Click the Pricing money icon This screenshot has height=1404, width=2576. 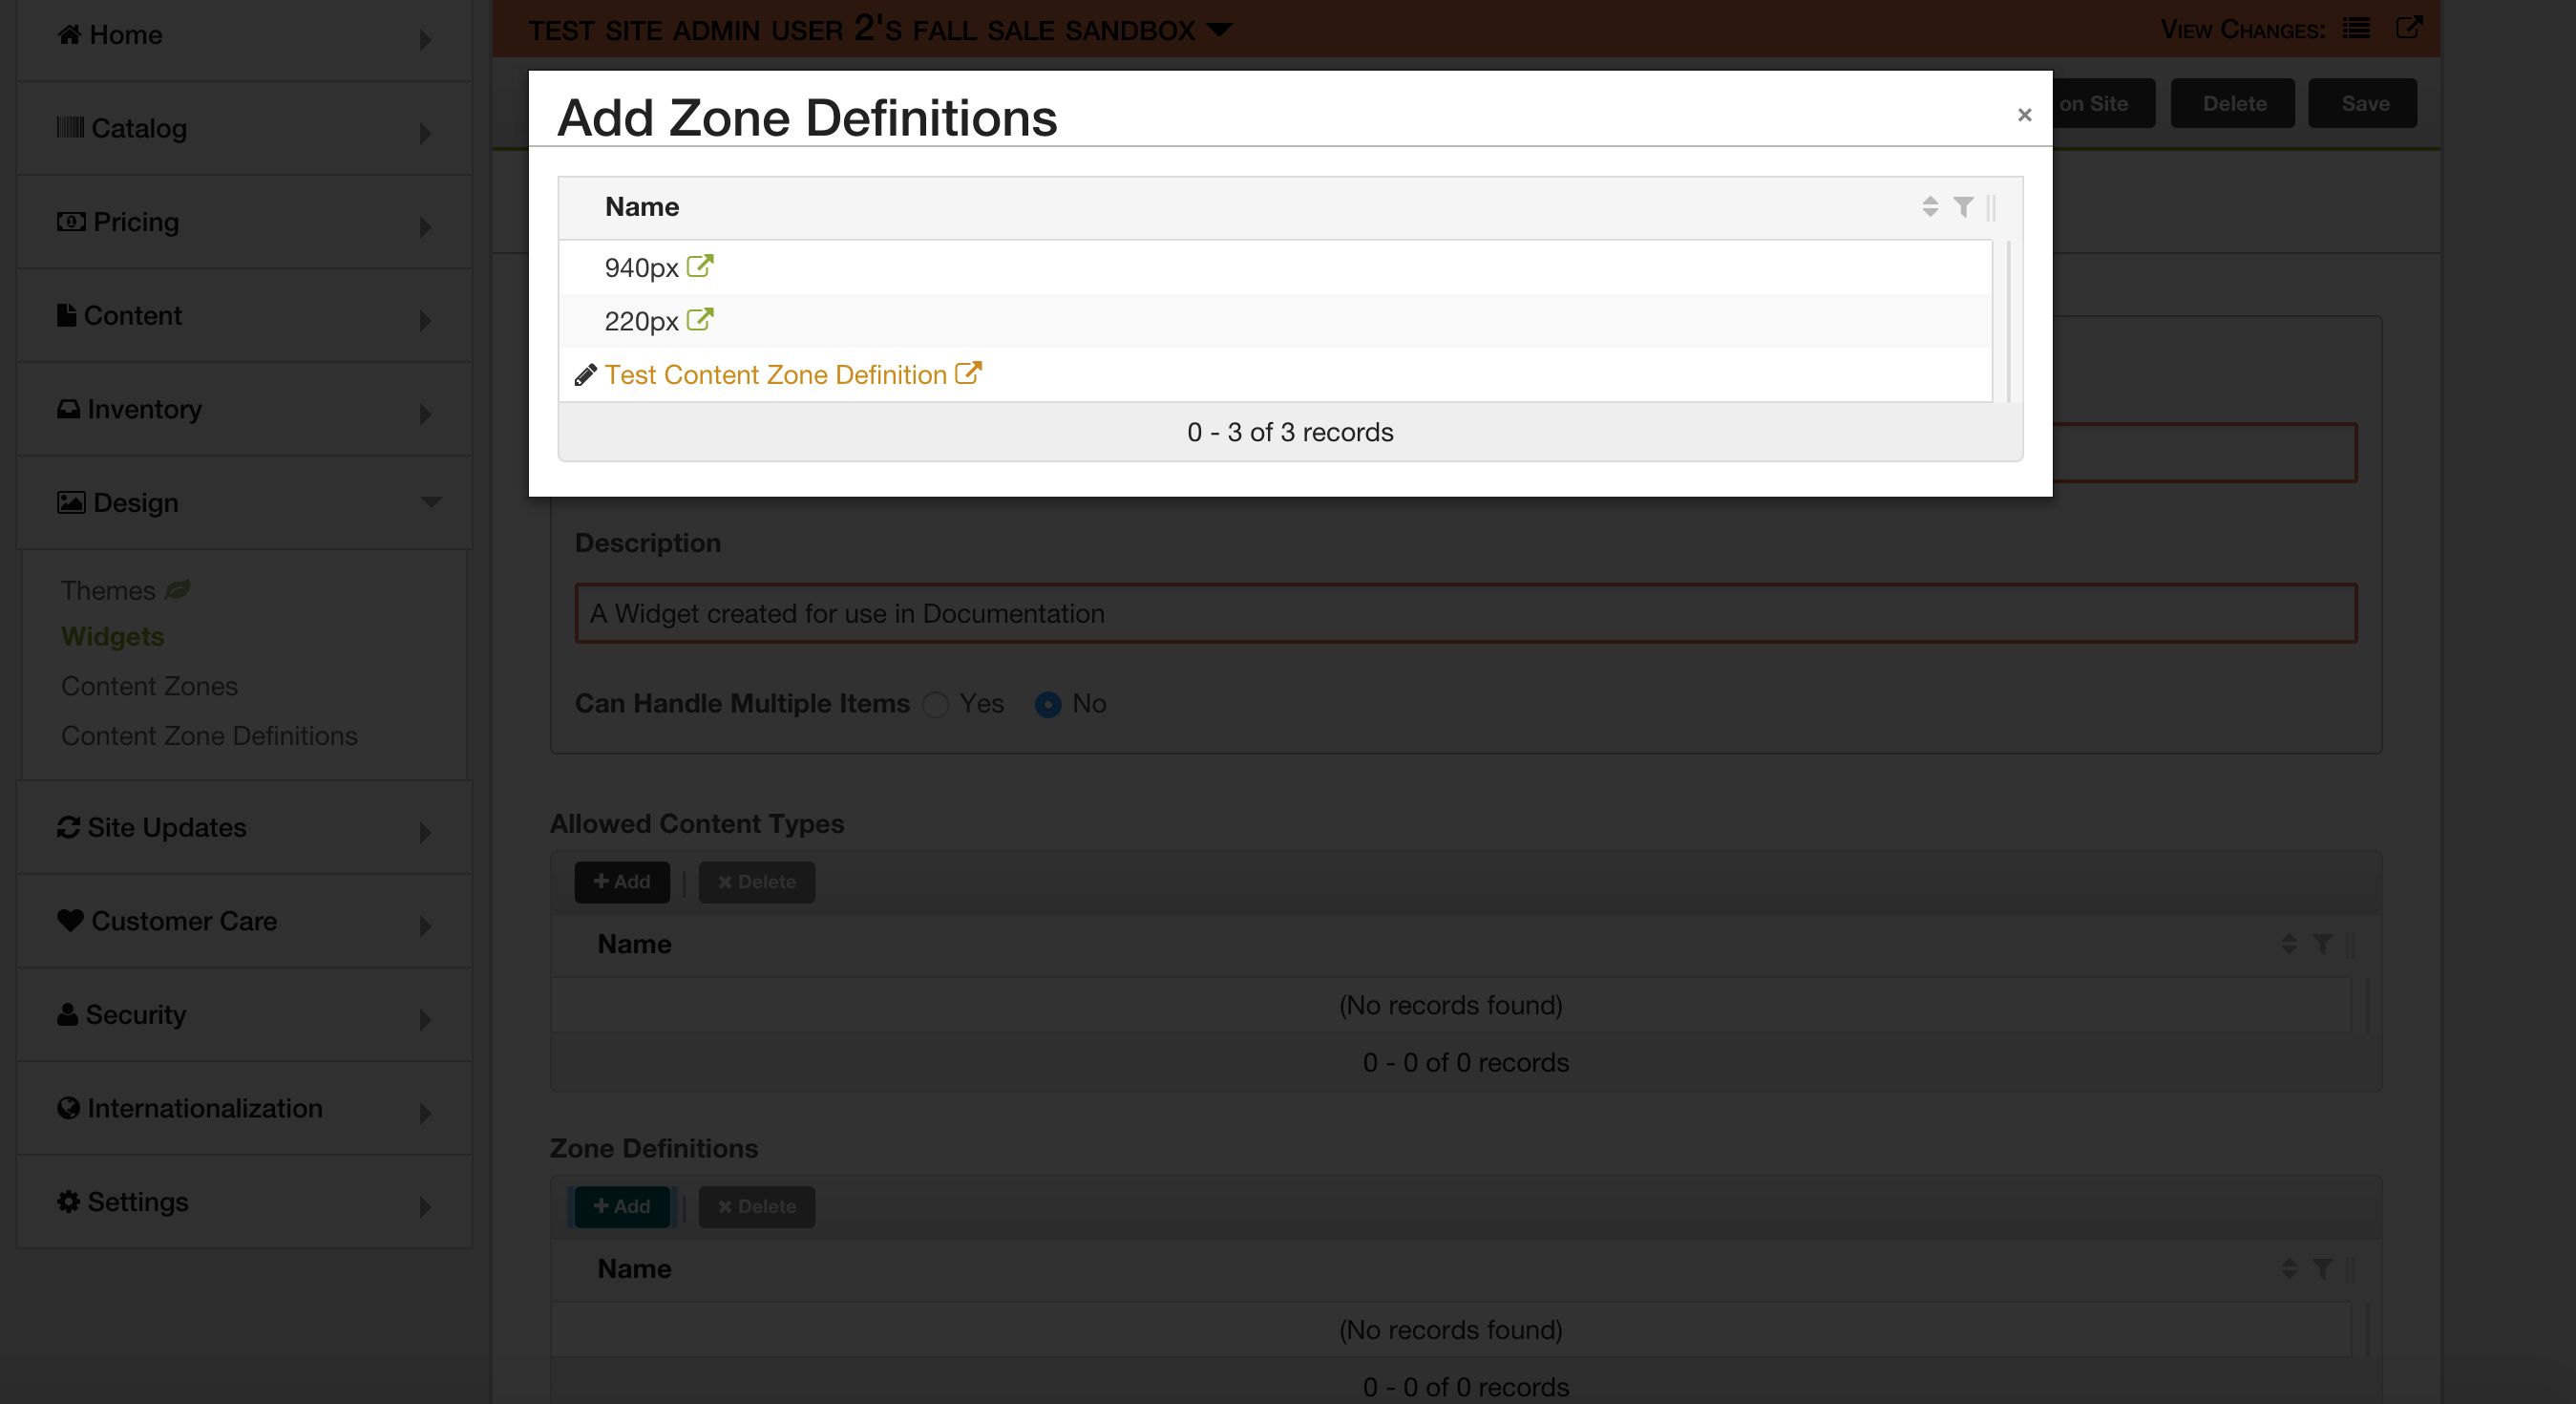[x=71, y=222]
